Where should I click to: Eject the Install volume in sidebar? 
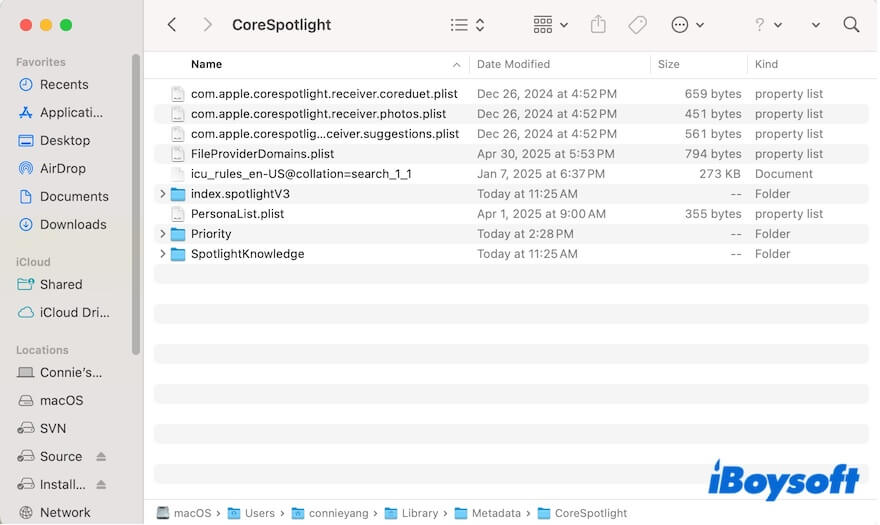[101, 485]
